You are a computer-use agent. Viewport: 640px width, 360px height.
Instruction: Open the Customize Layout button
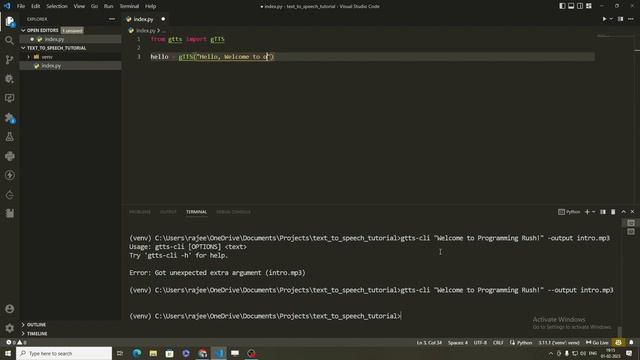(x=589, y=6)
